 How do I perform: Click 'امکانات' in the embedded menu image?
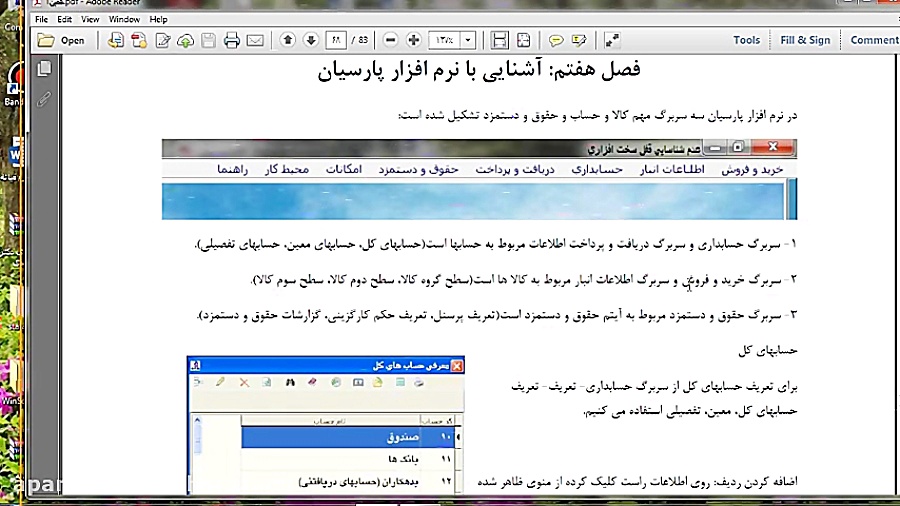(344, 169)
